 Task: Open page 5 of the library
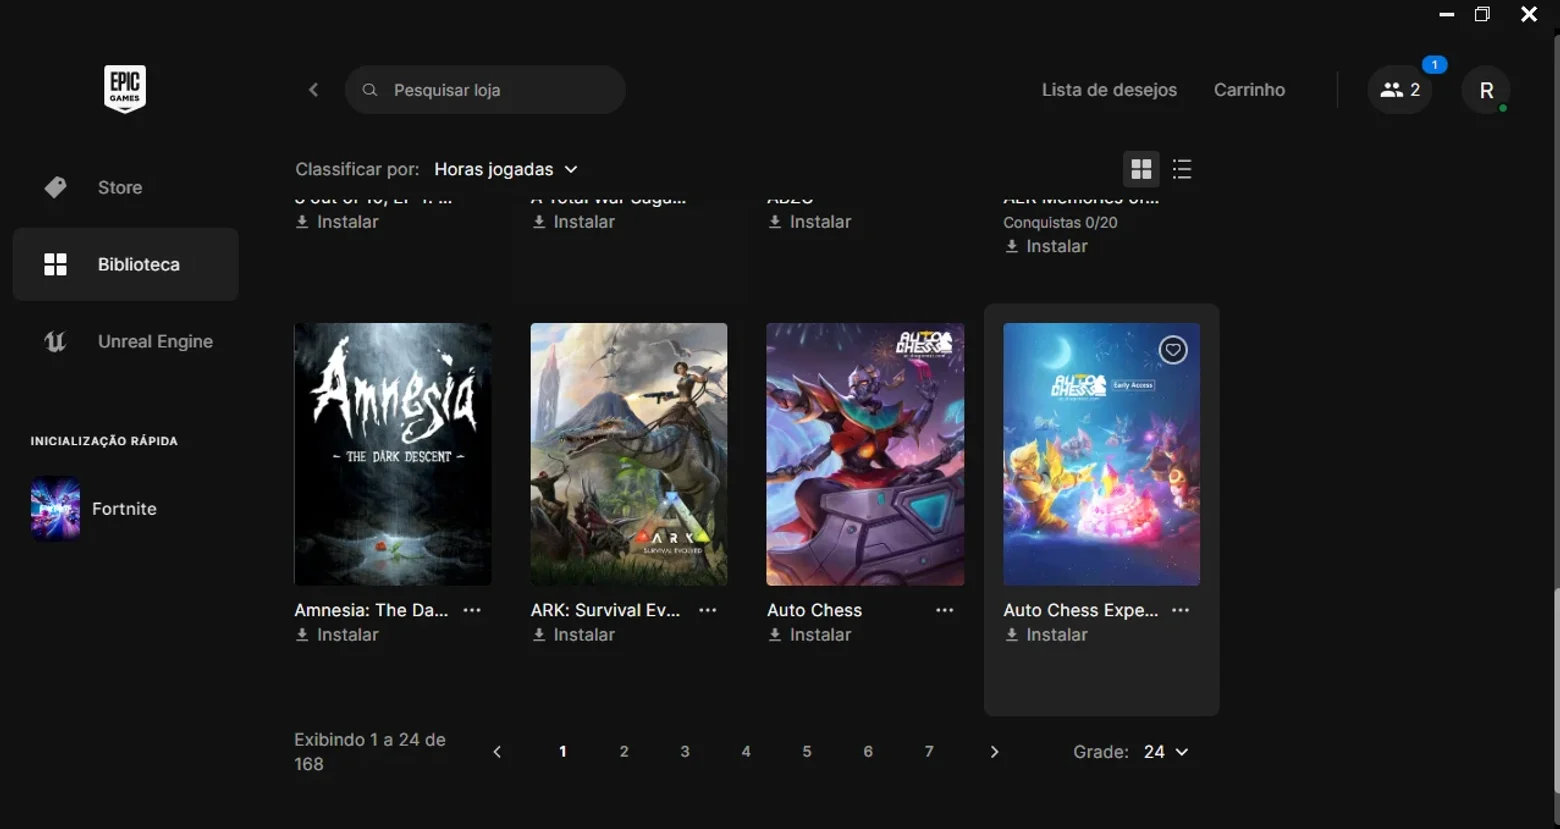click(x=807, y=752)
